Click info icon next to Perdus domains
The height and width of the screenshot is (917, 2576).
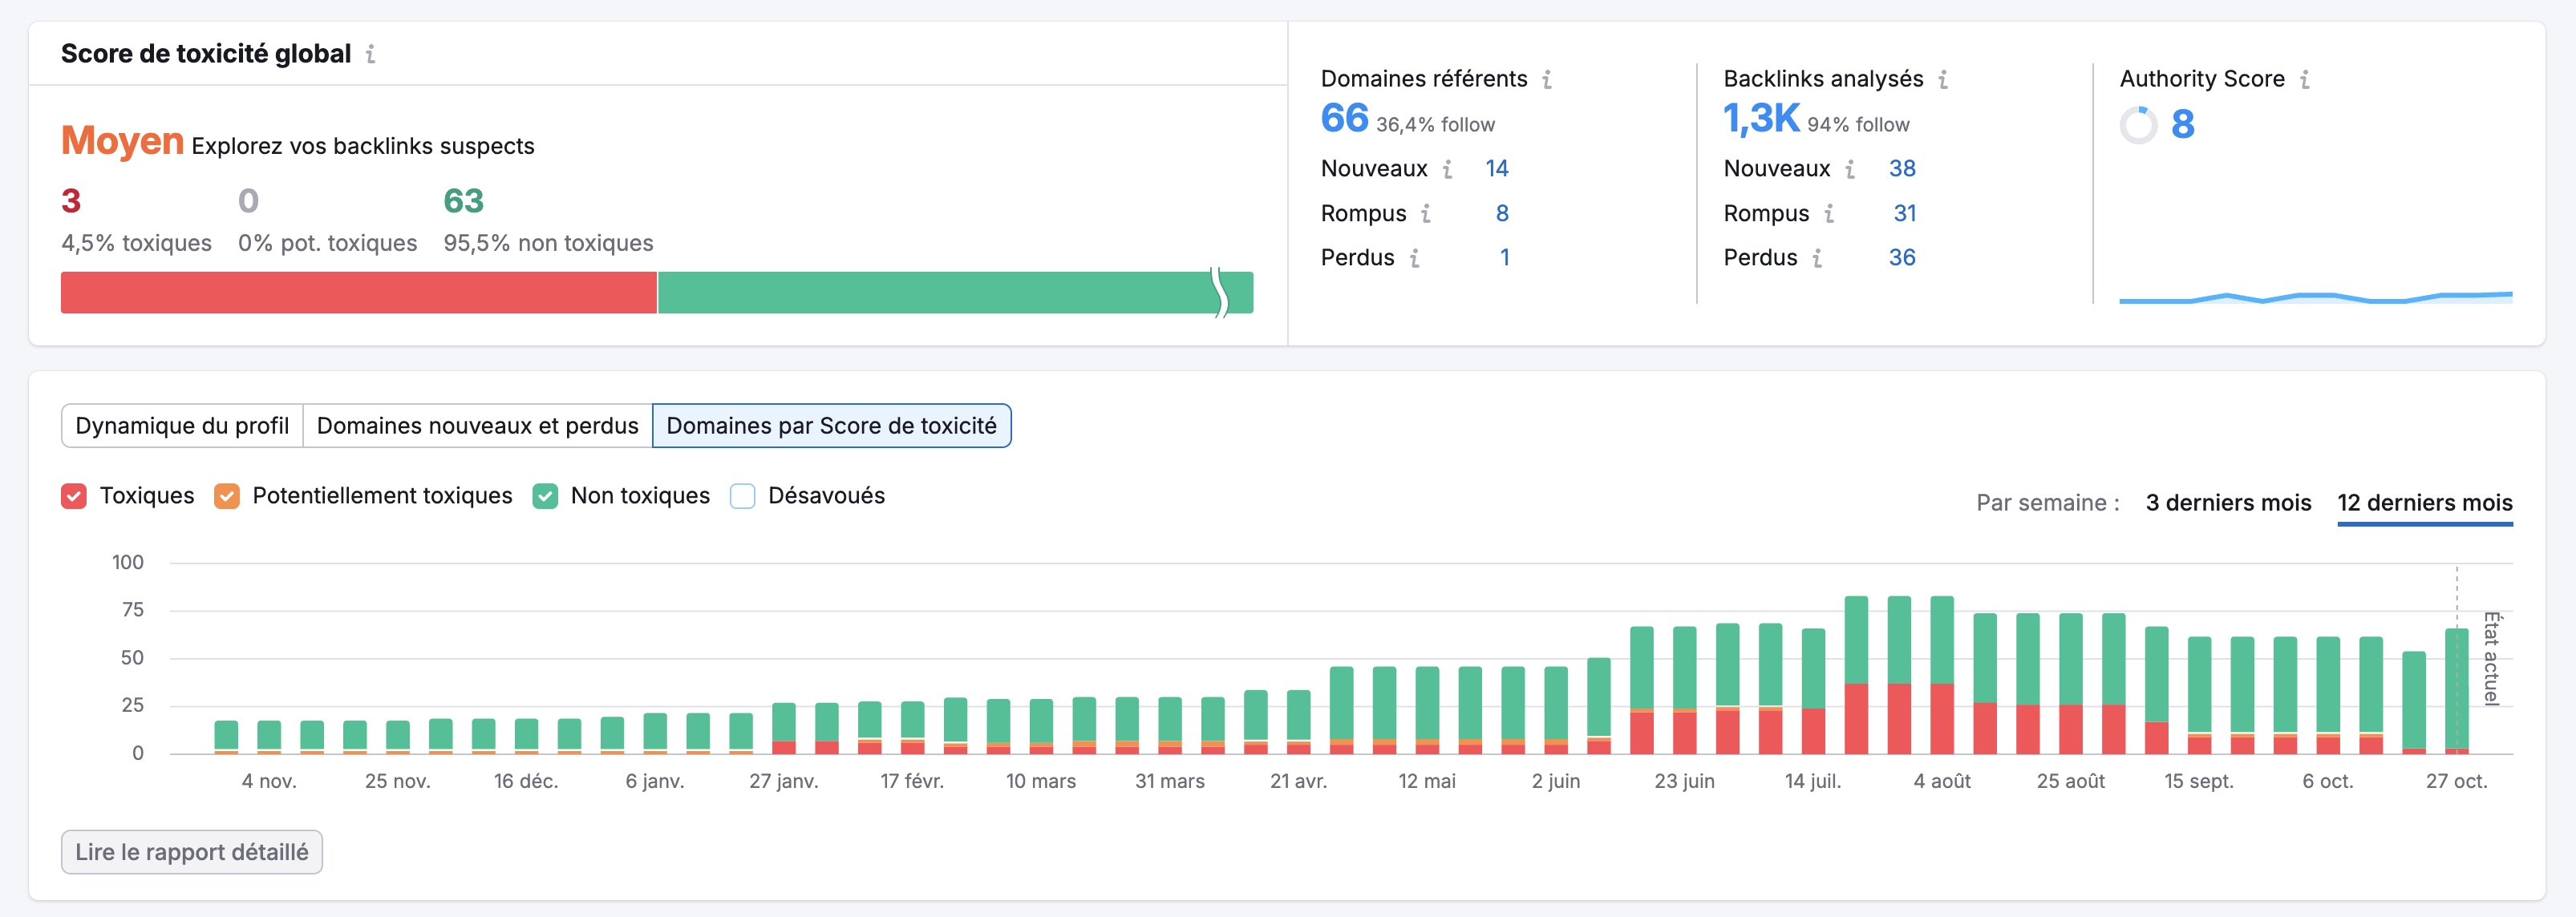1414,258
